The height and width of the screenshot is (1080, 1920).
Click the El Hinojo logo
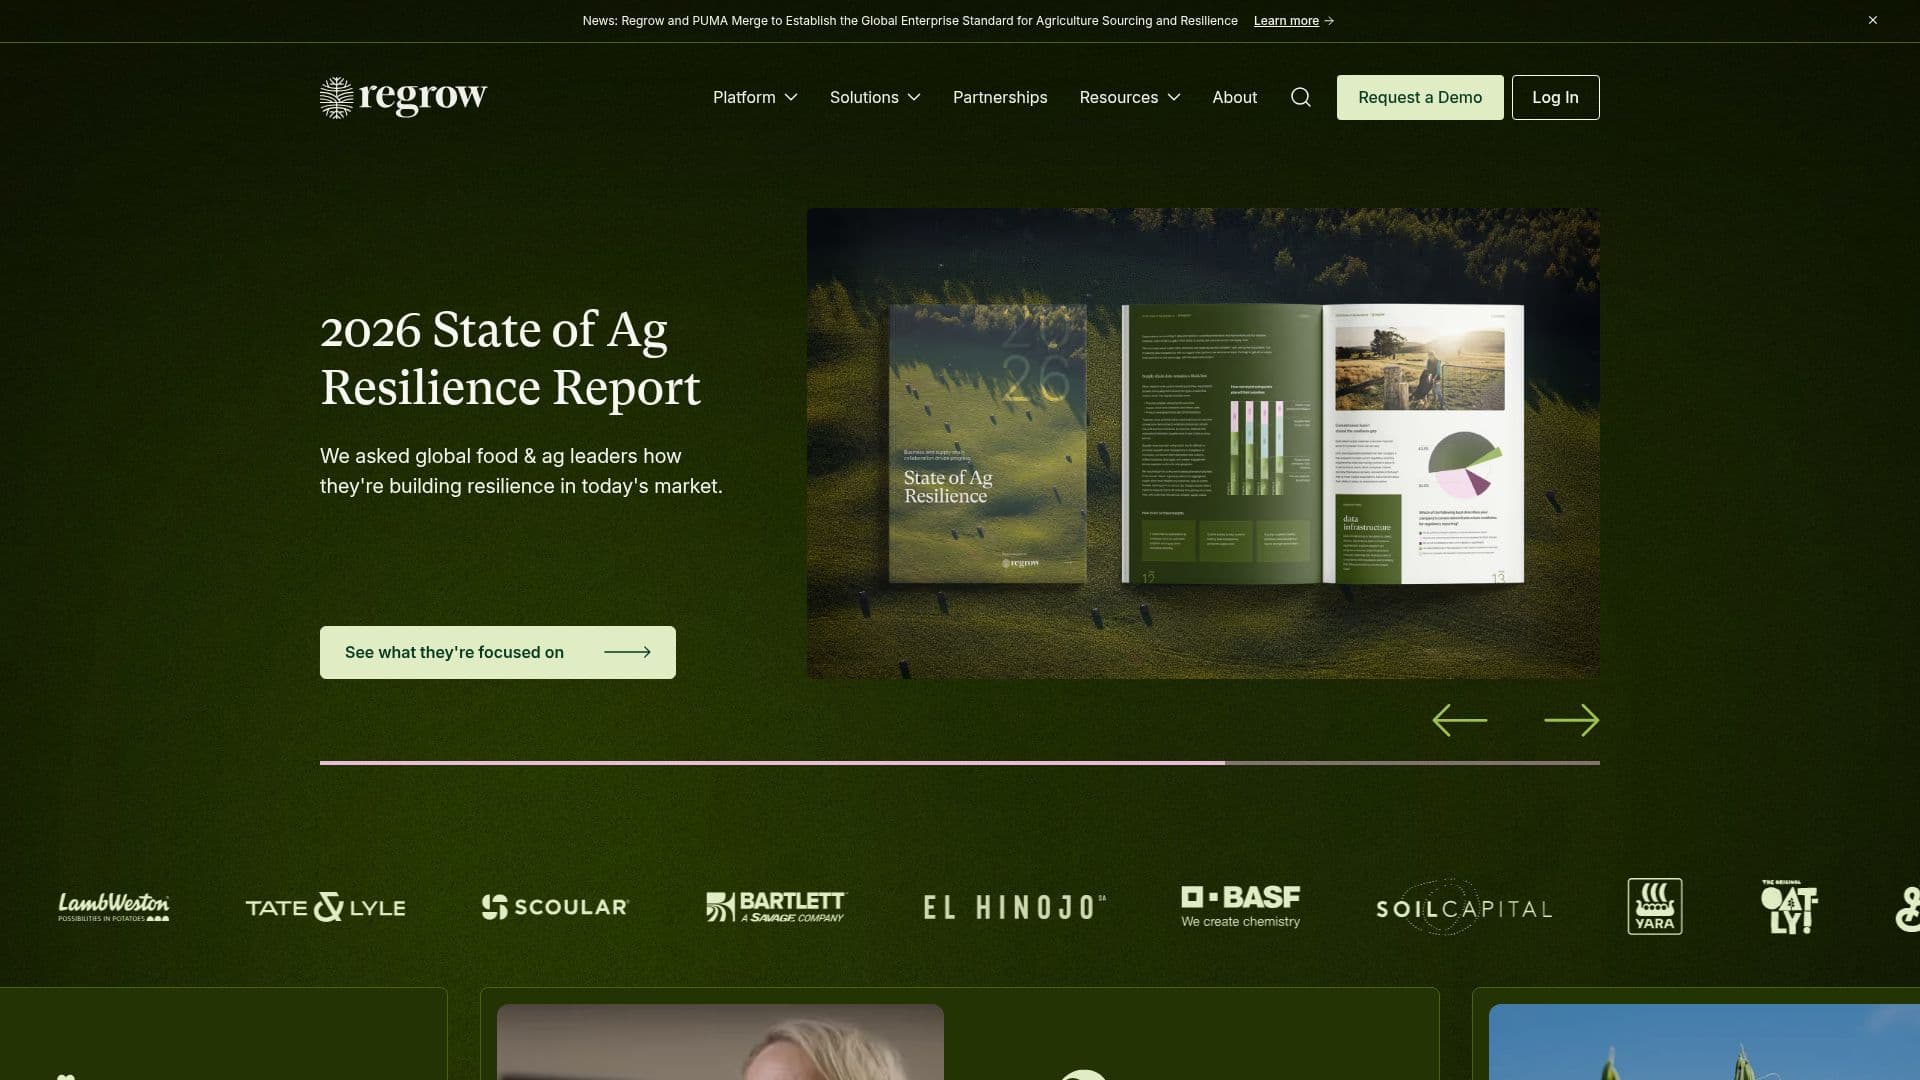(1014, 908)
